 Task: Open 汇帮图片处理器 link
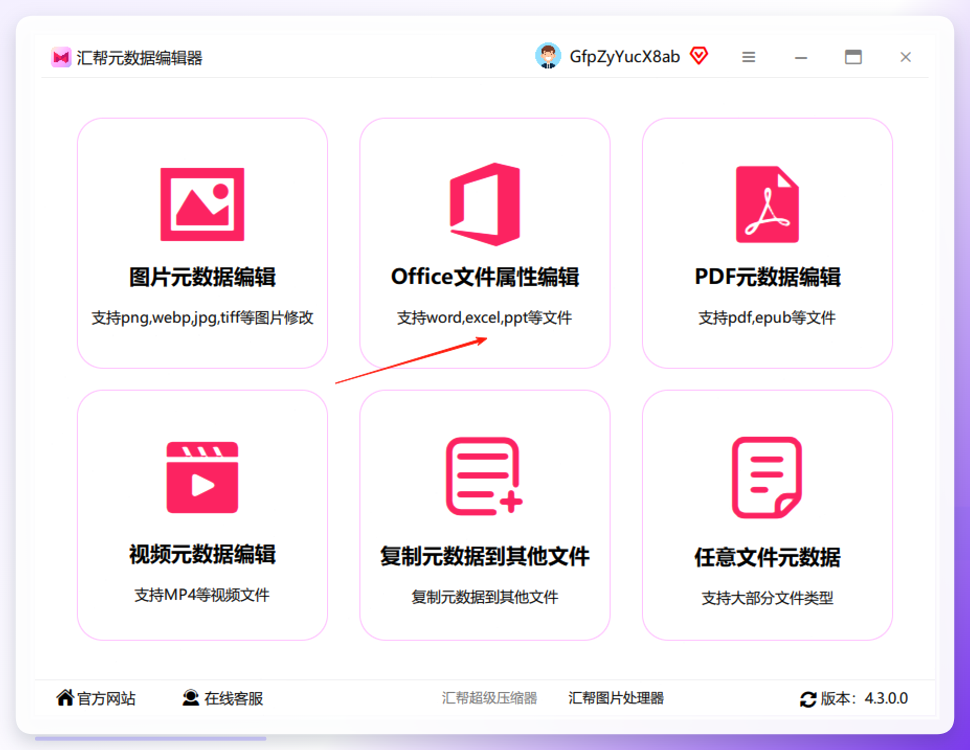point(616,698)
